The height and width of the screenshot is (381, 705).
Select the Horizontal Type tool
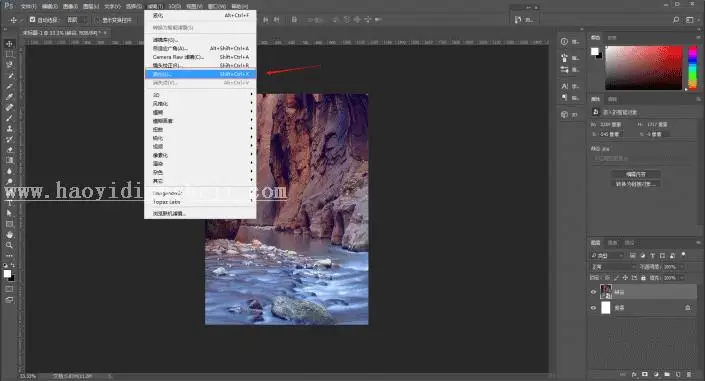point(9,203)
